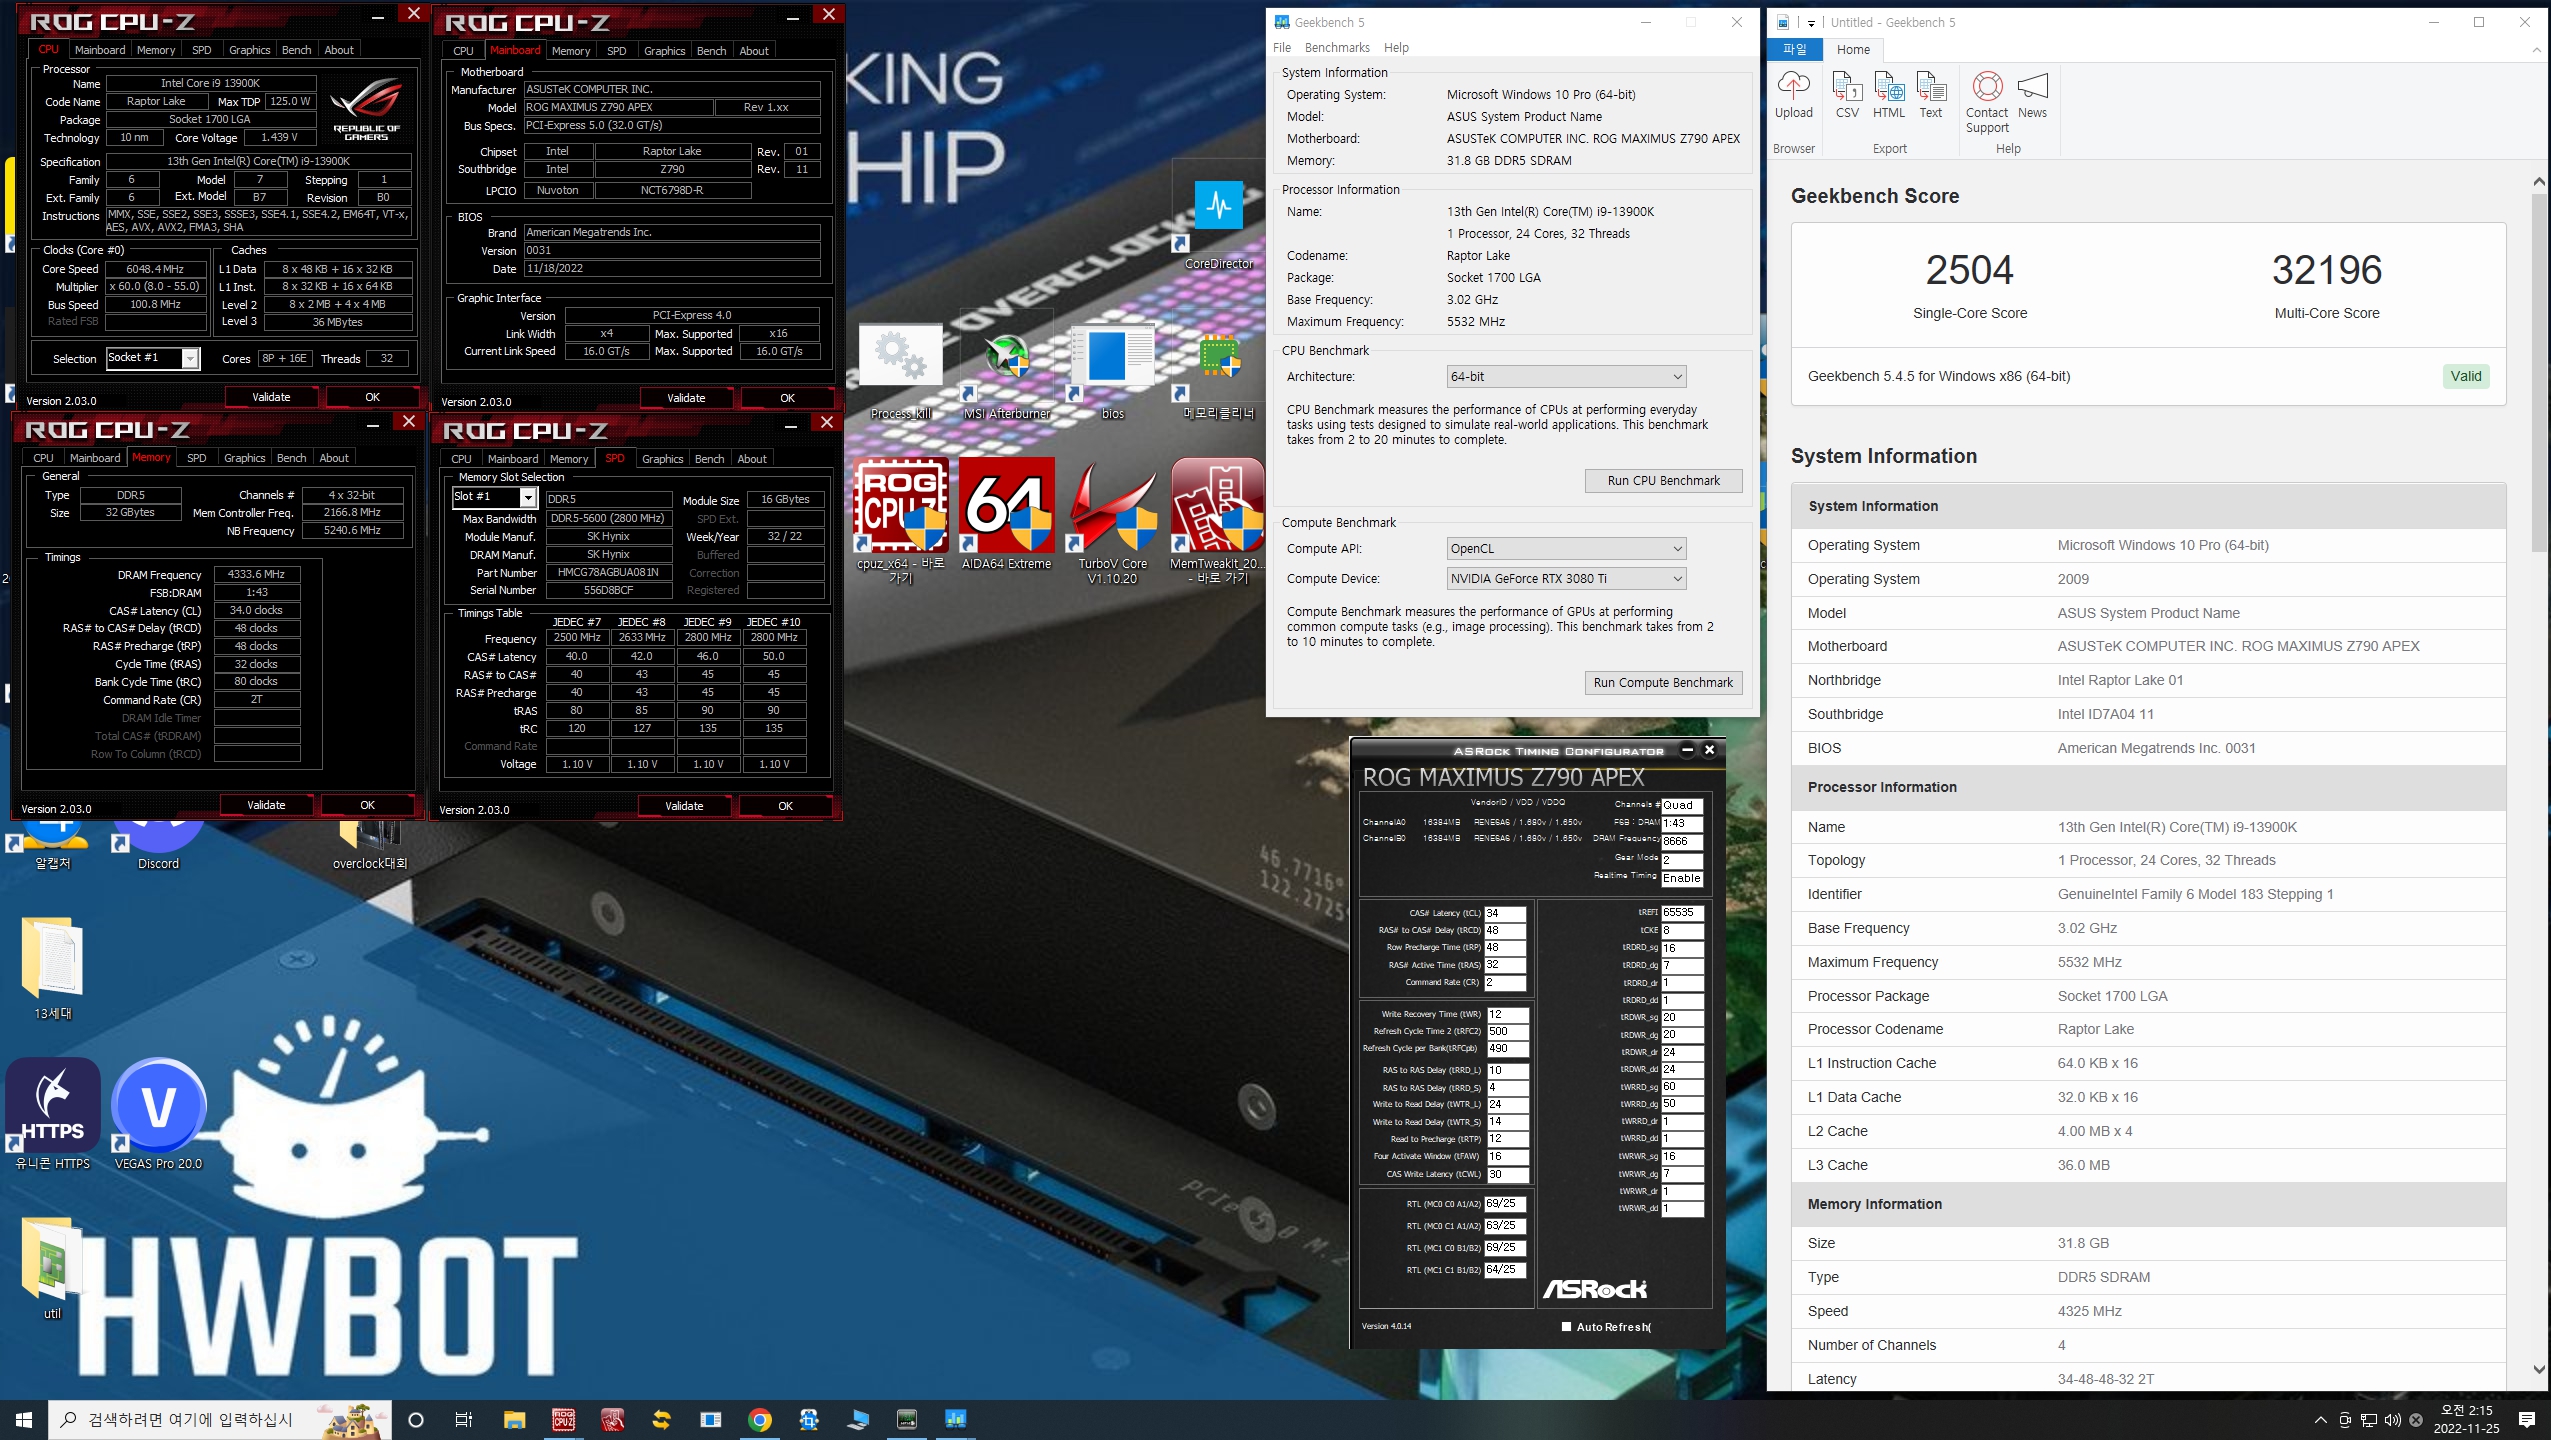Click the taskbar clock showing 2022-11-25
This screenshot has height=1440, width=2551.
click(2466, 1419)
